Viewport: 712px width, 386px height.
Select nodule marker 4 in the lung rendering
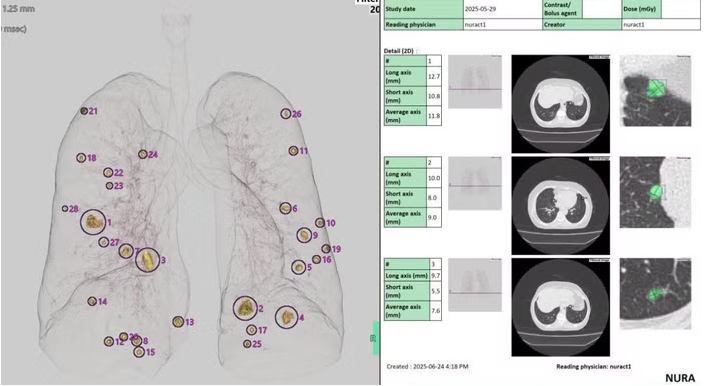[x=287, y=317]
